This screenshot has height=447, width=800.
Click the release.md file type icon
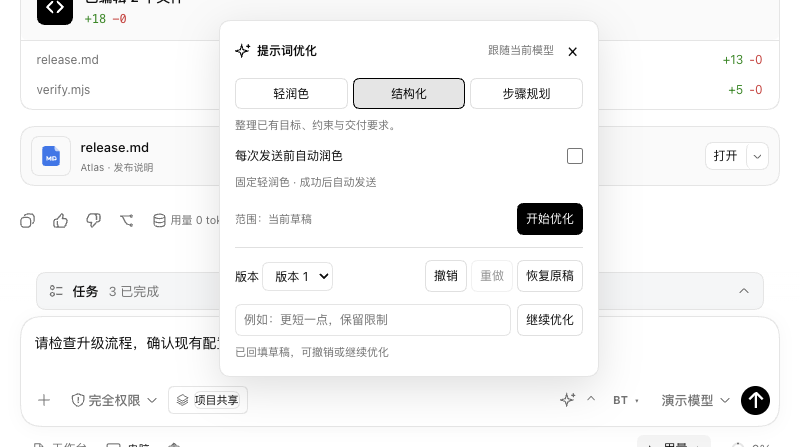[x=51, y=156]
